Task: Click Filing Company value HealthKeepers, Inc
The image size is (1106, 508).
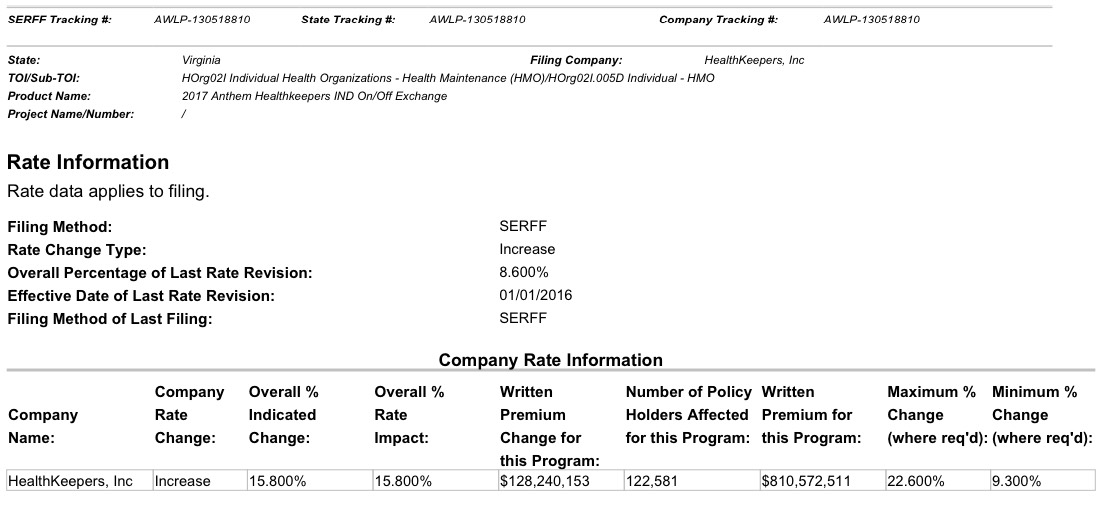Action: point(754,60)
